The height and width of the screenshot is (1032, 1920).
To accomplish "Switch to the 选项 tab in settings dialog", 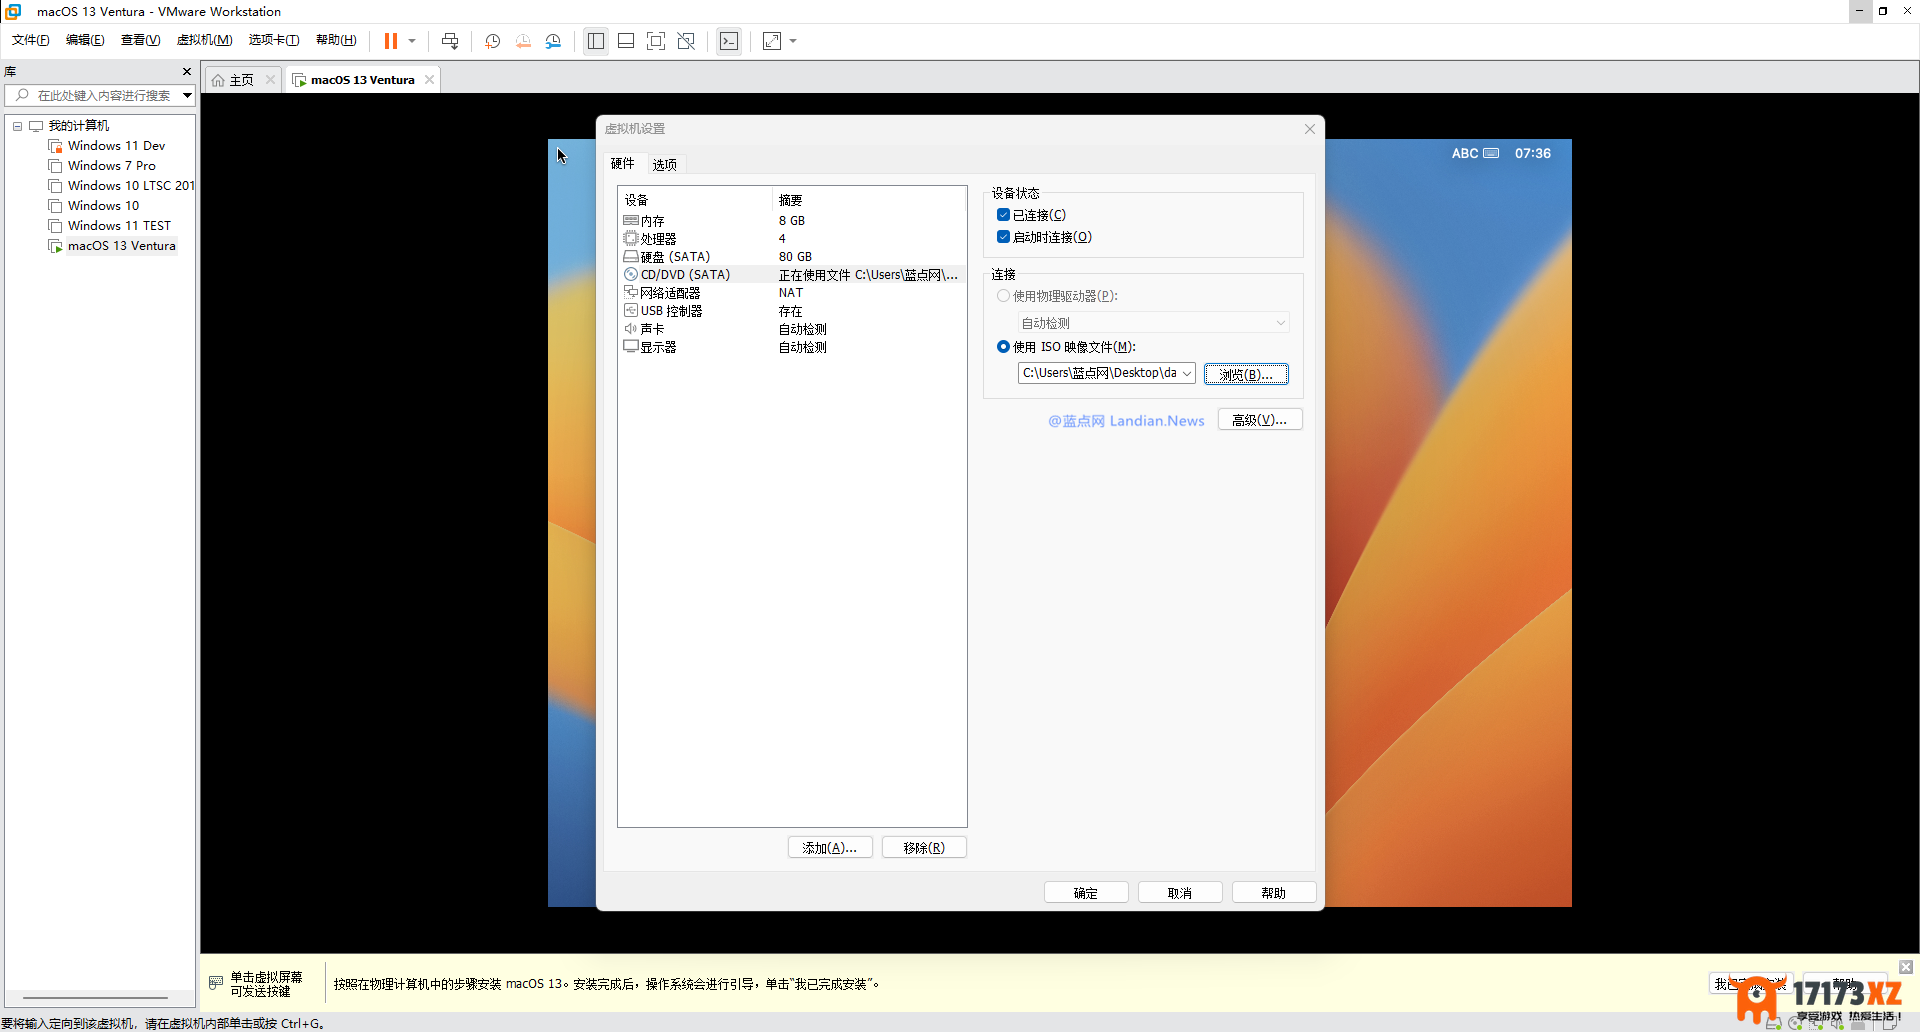I will 665,165.
